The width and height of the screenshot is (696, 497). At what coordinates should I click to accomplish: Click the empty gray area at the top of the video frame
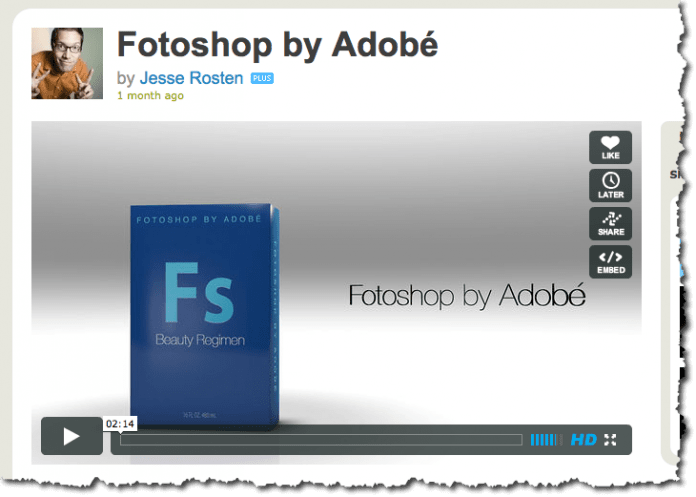[300, 150]
